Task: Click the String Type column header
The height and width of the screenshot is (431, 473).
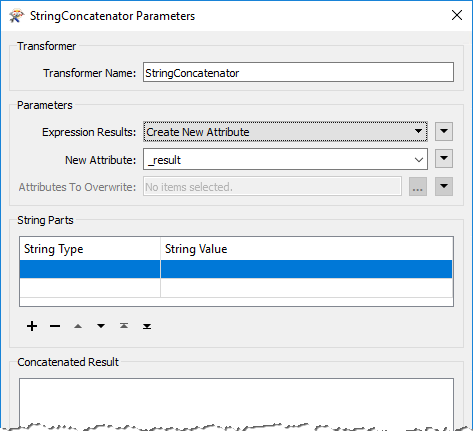Action: (x=90, y=249)
